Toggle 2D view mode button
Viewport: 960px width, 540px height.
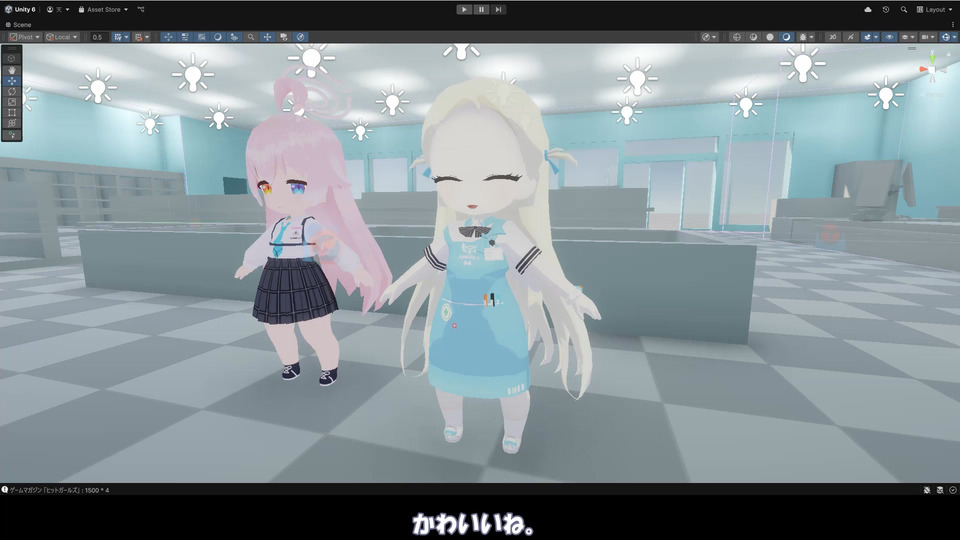click(x=833, y=37)
